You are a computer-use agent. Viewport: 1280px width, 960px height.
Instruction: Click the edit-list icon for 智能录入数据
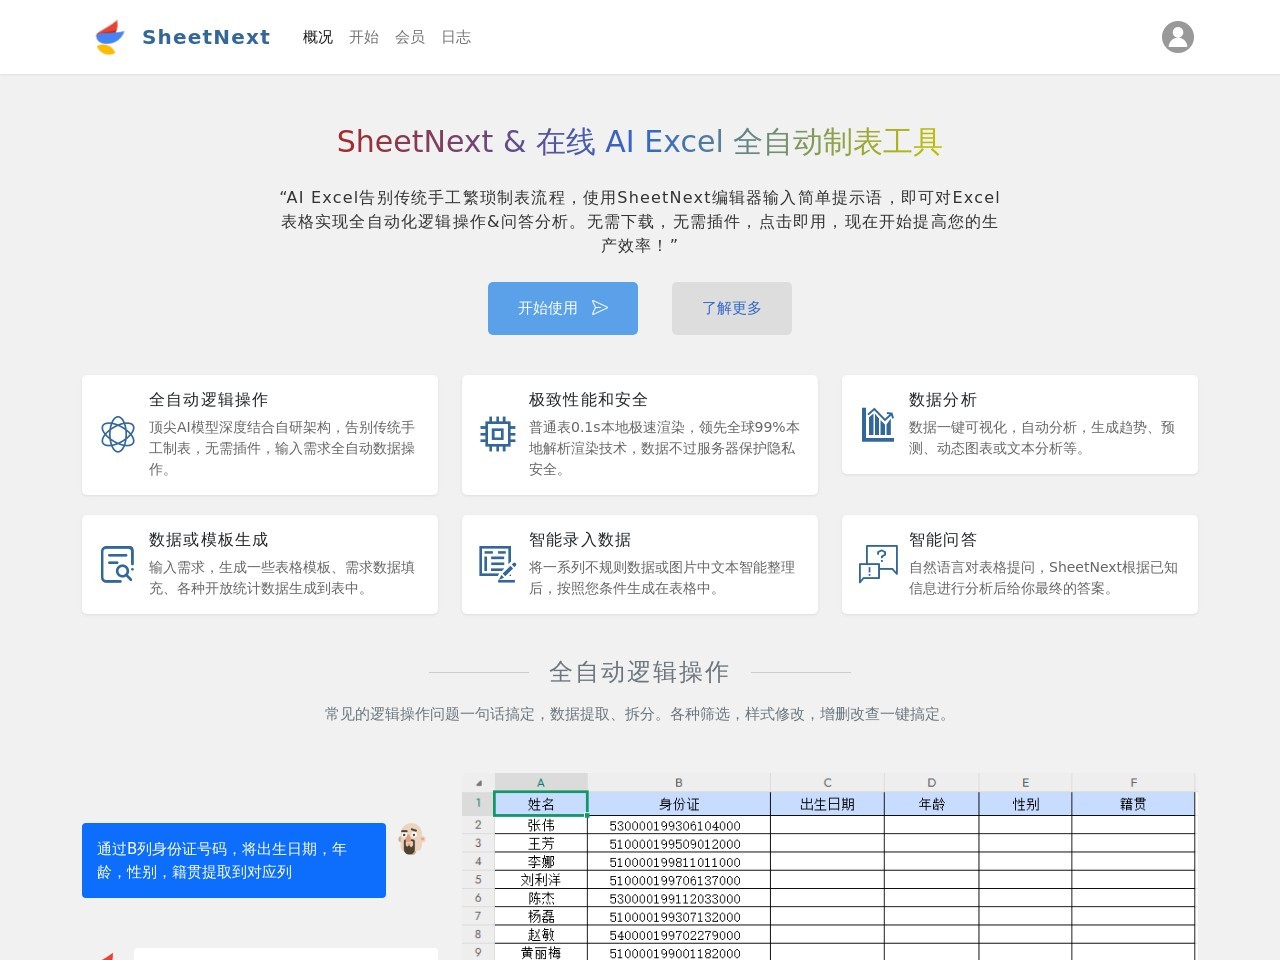coord(498,564)
